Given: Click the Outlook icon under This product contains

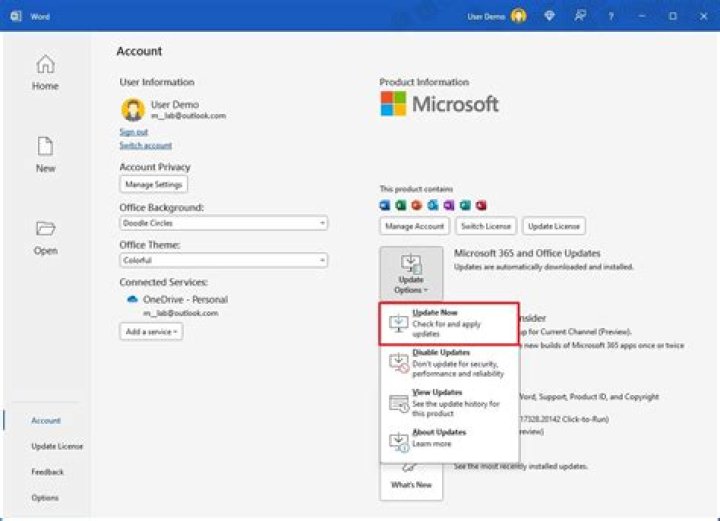Looking at the screenshot, I should tap(433, 205).
